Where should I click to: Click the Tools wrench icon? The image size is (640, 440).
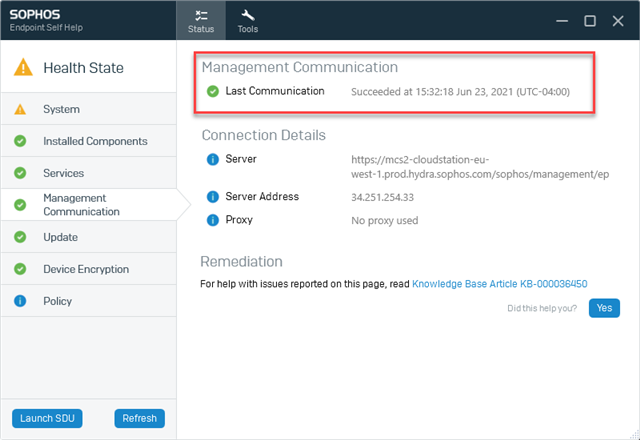248,15
